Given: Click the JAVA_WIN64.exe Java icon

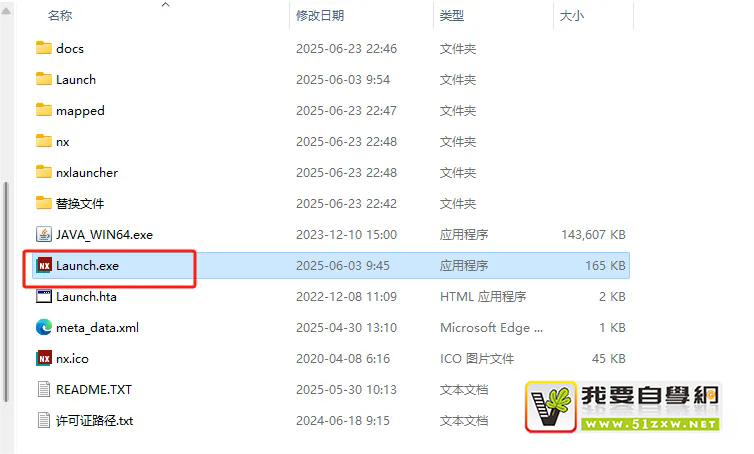Looking at the screenshot, I should coord(44,234).
